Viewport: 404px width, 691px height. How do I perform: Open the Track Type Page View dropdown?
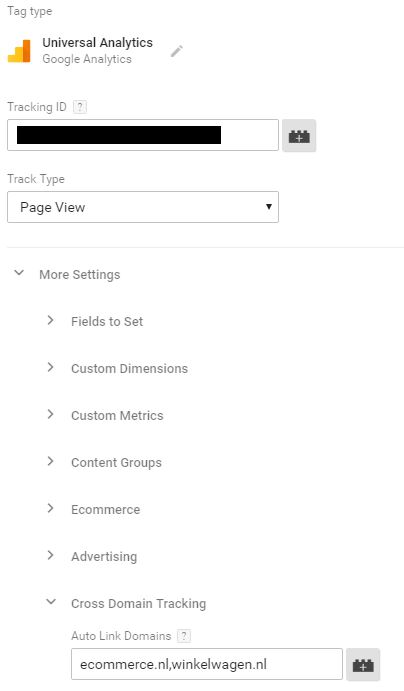tap(143, 207)
